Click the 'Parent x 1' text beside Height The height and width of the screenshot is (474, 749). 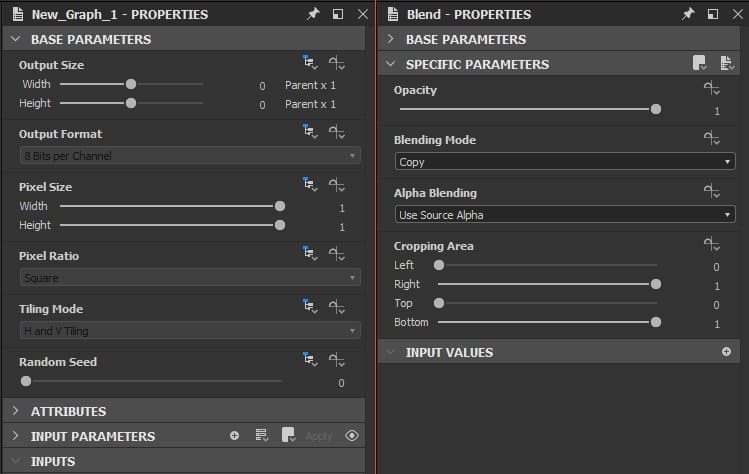310,104
